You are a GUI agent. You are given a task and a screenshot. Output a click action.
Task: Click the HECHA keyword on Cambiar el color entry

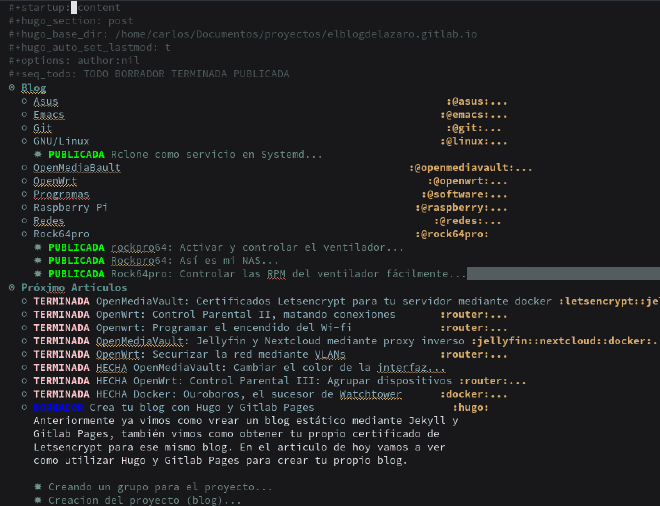pos(112,368)
